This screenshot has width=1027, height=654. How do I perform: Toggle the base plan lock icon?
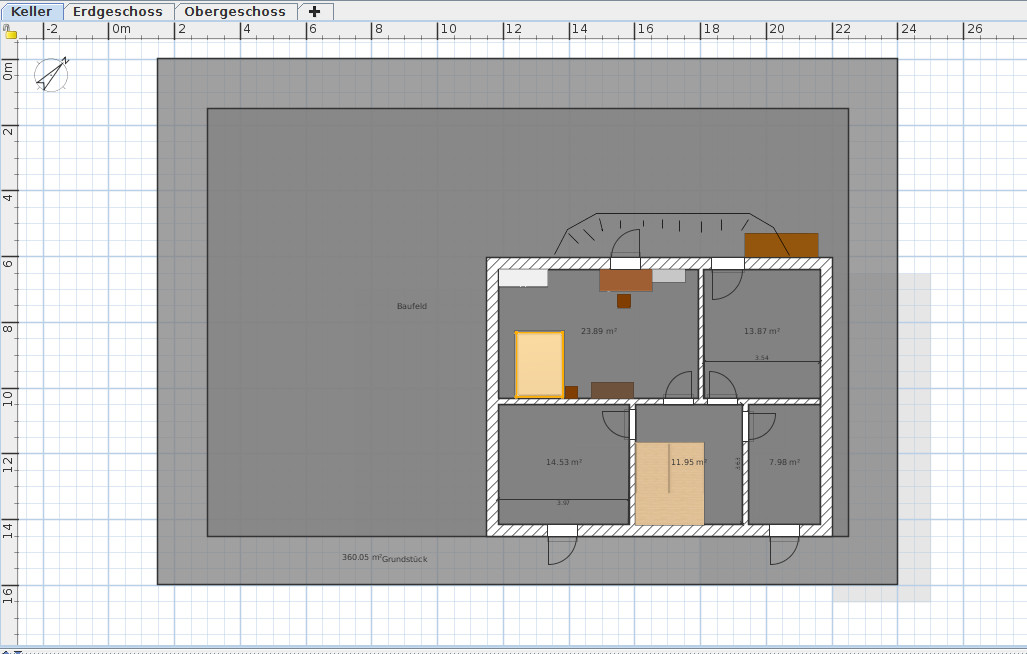click(10, 33)
